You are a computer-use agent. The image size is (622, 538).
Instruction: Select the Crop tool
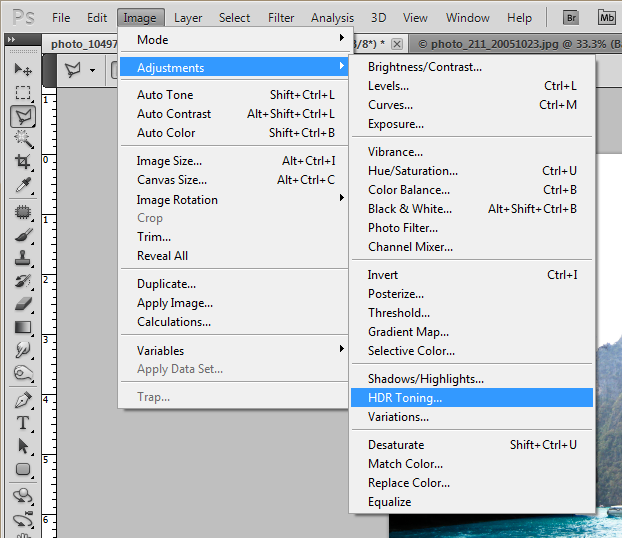coord(23,162)
